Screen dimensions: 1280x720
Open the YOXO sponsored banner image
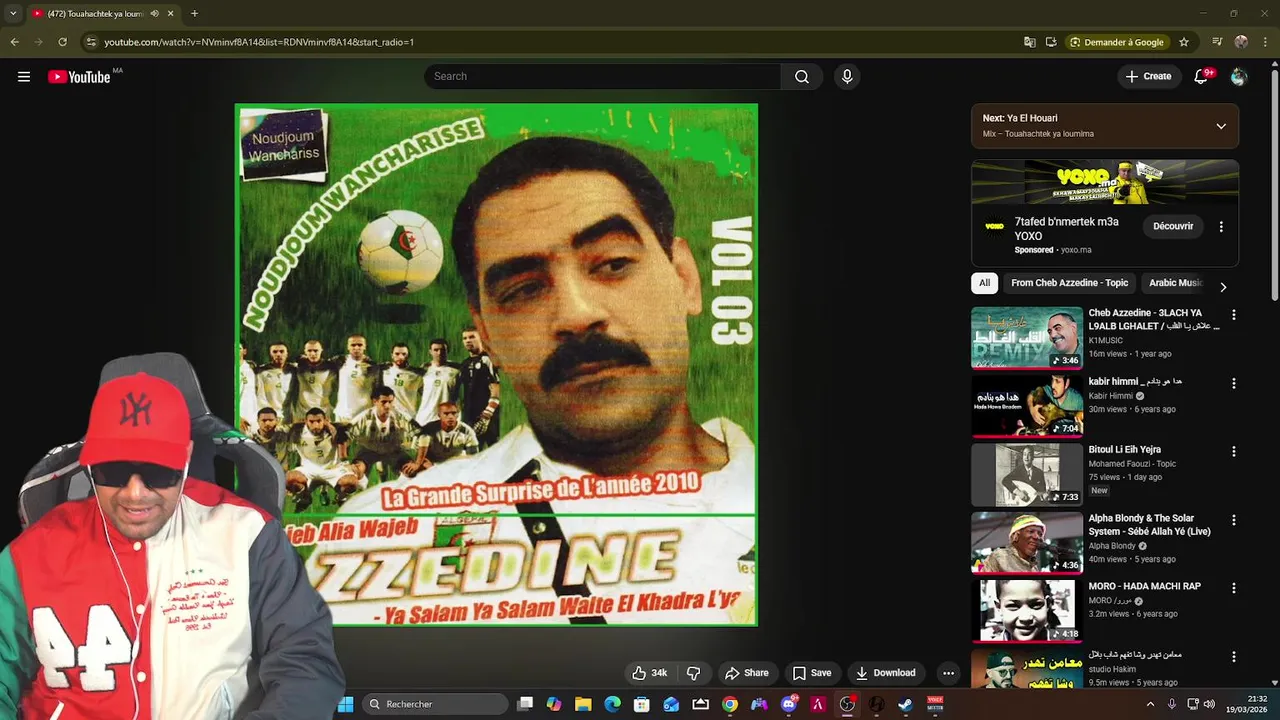[1105, 182]
